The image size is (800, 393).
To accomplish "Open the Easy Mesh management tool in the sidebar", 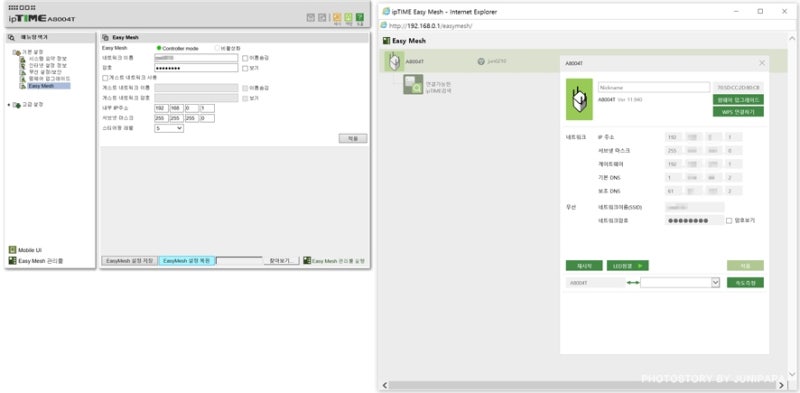I will [x=36, y=261].
